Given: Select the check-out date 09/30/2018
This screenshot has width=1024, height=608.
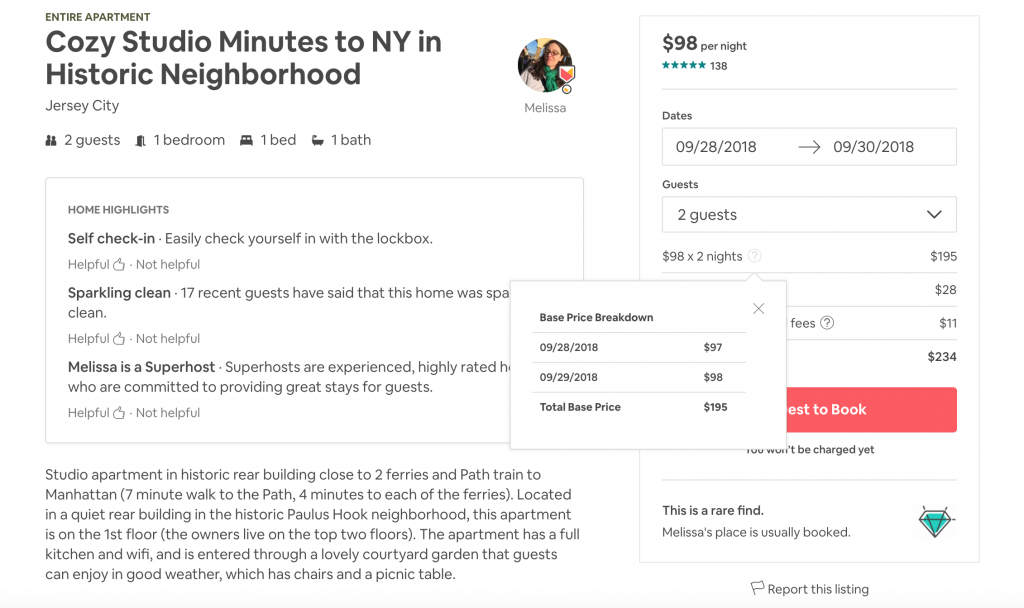Looking at the screenshot, I should pyautogui.click(x=873, y=147).
